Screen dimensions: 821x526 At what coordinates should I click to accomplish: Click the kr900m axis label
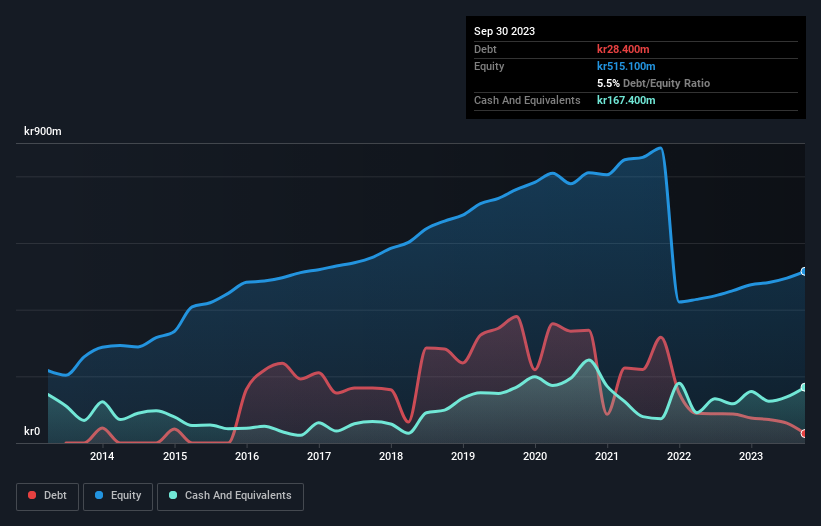coord(43,131)
